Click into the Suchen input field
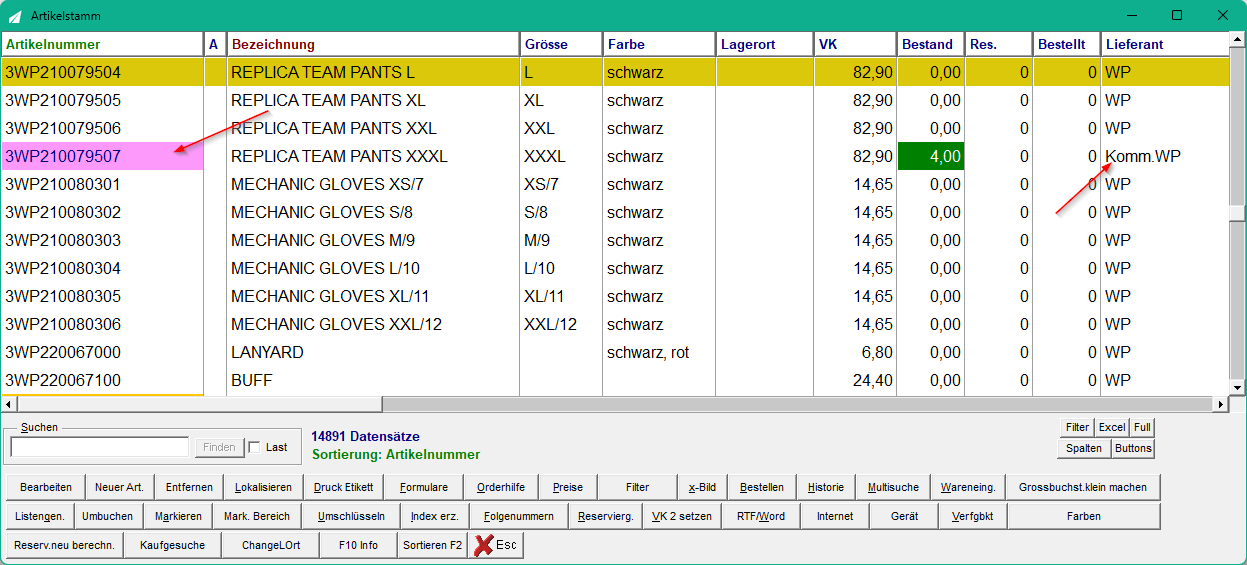1247x565 pixels. pos(100,447)
